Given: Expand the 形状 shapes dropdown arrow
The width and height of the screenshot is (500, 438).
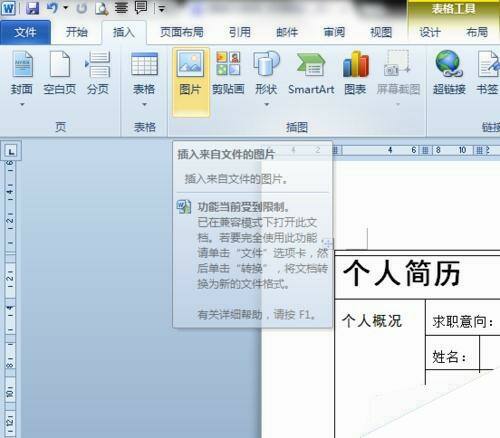Looking at the screenshot, I should point(267,104).
